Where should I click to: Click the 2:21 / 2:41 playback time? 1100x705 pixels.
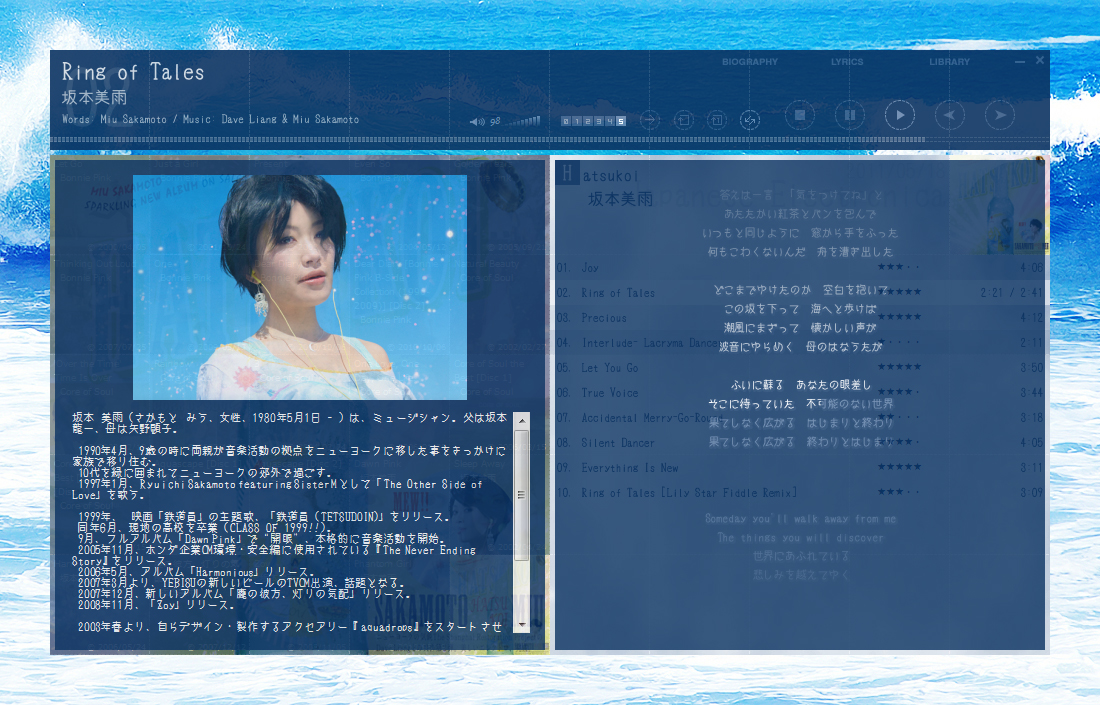click(1012, 293)
